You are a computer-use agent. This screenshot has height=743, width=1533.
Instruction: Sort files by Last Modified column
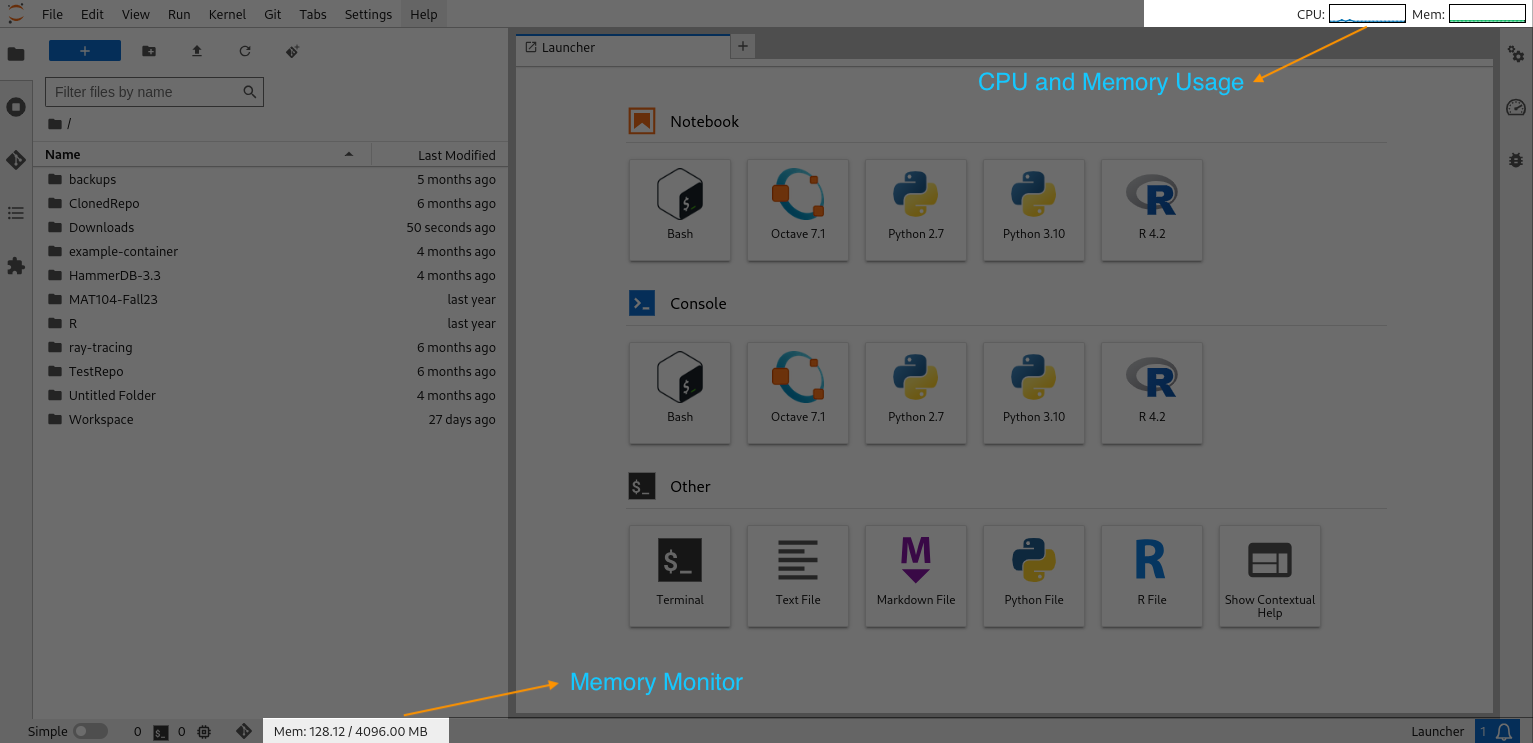coord(439,155)
